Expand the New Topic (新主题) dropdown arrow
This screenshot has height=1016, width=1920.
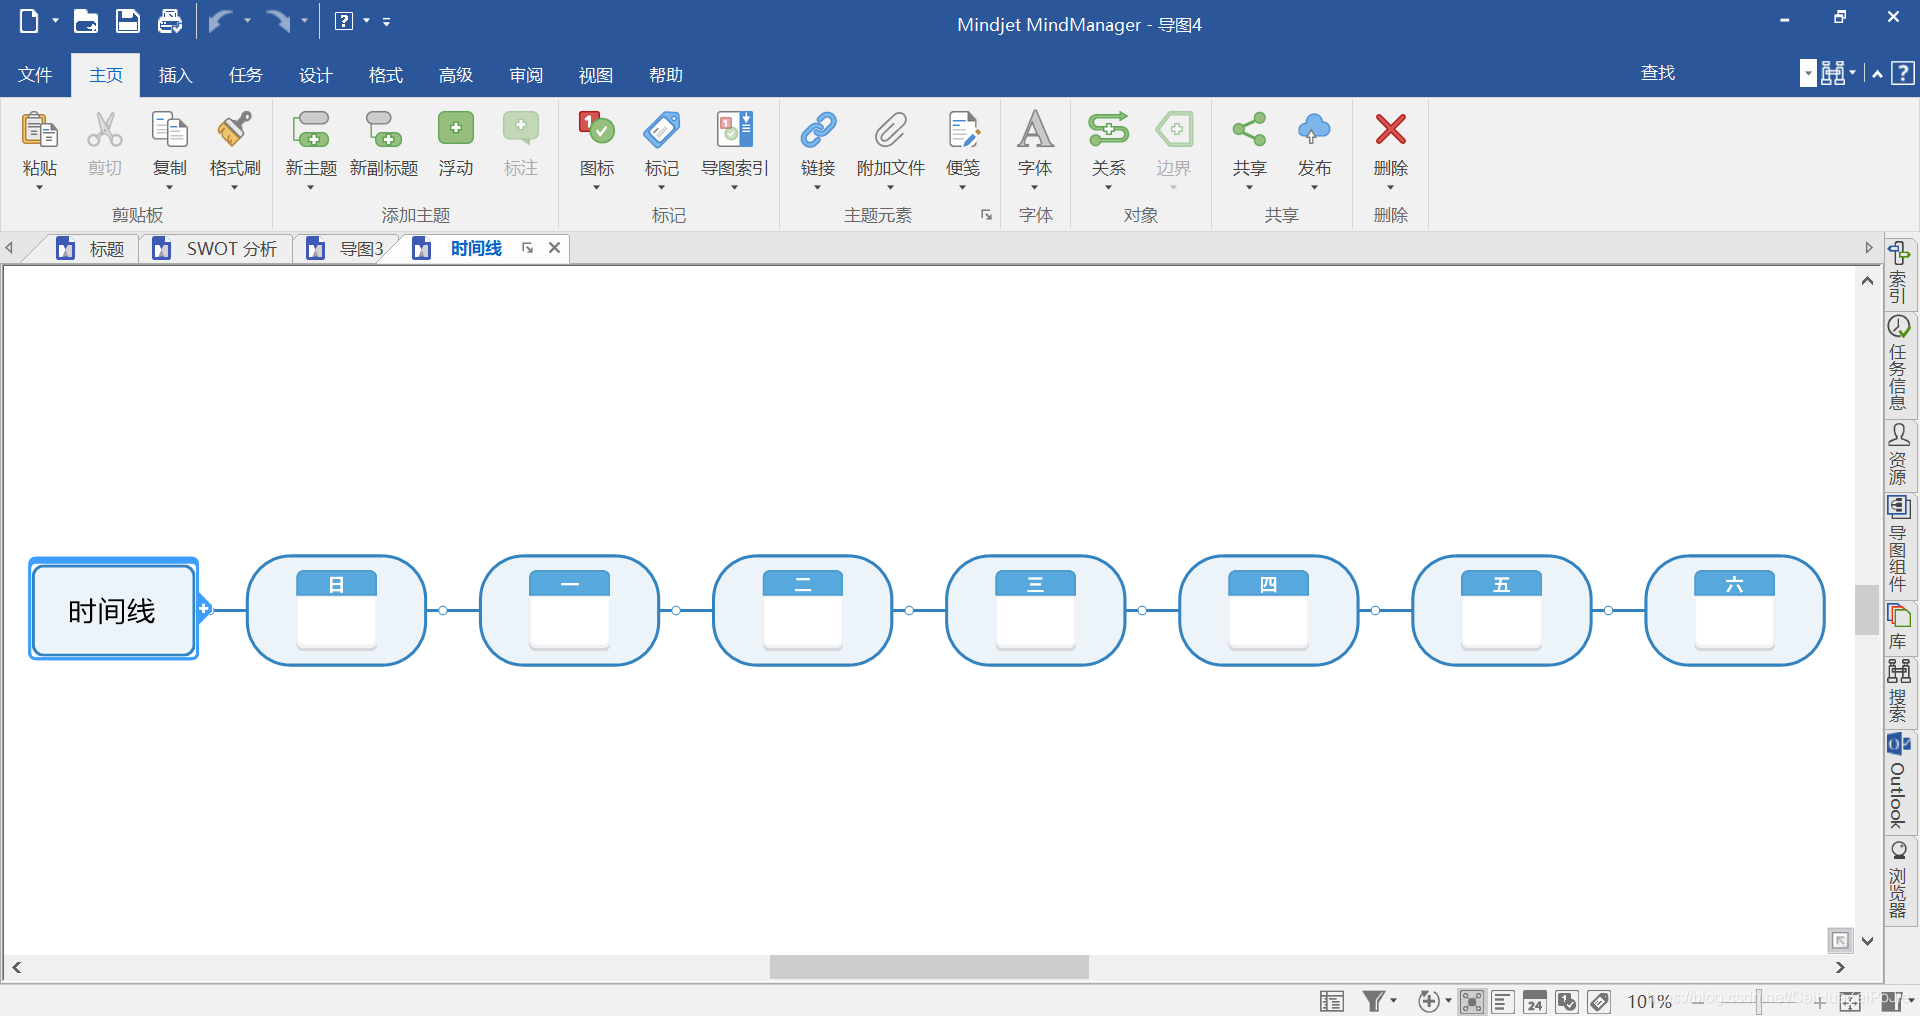point(311,188)
